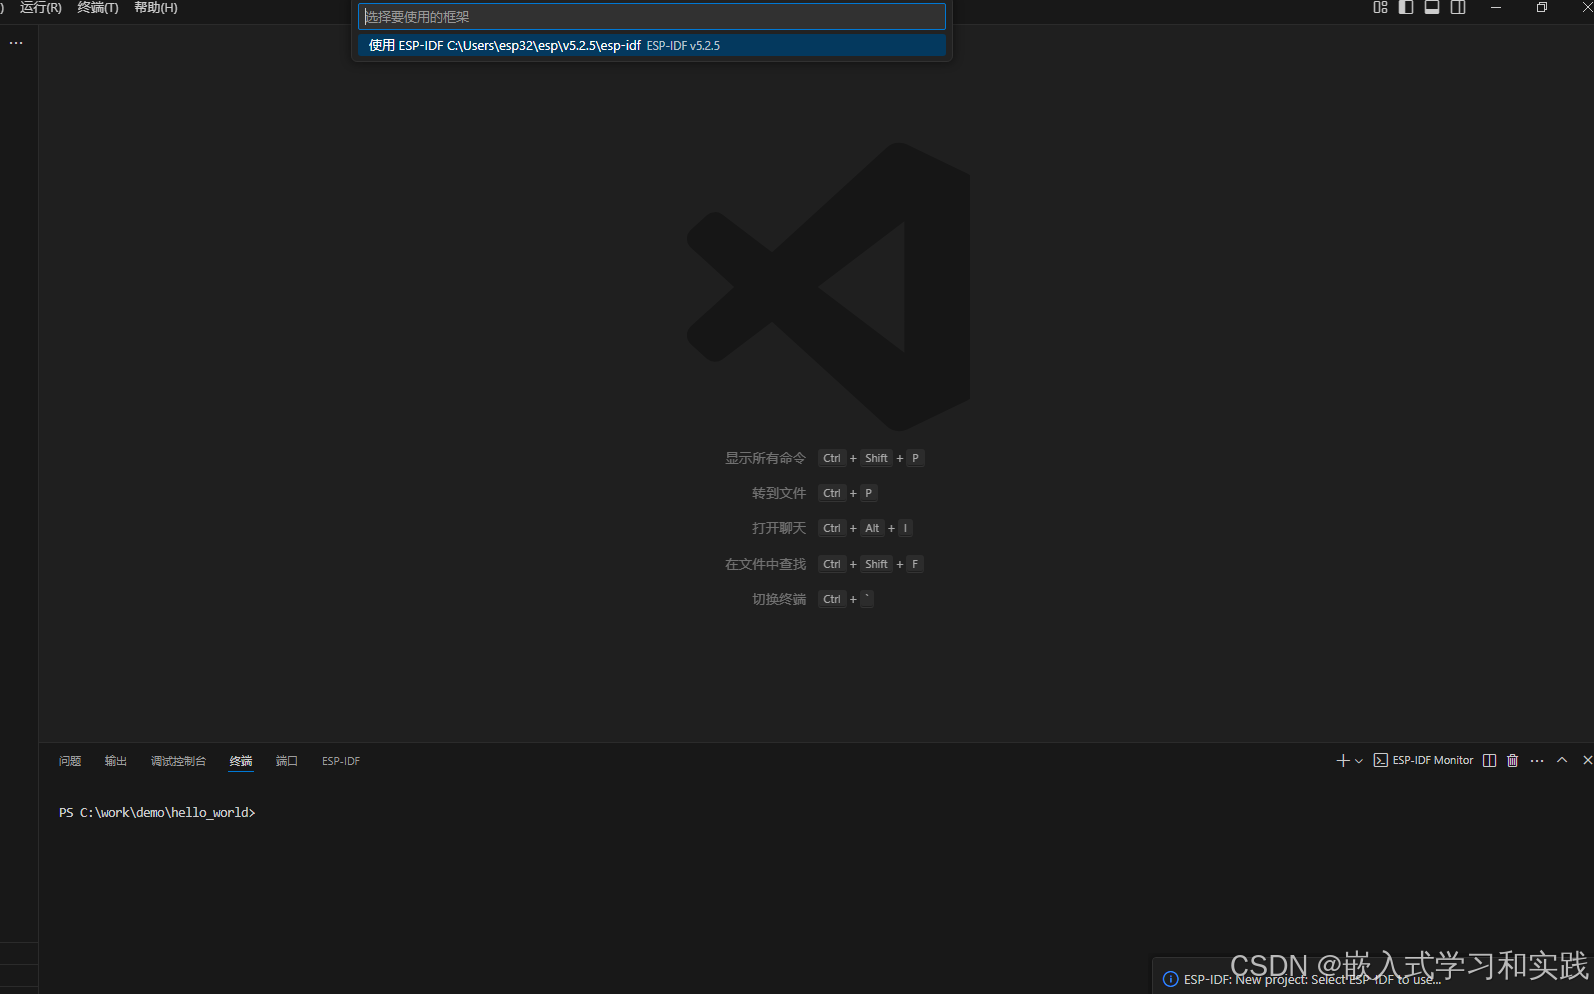The width and height of the screenshot is (1594, 994).
Task: Open the Customize Layout icon
Action: coord(1380,8)
